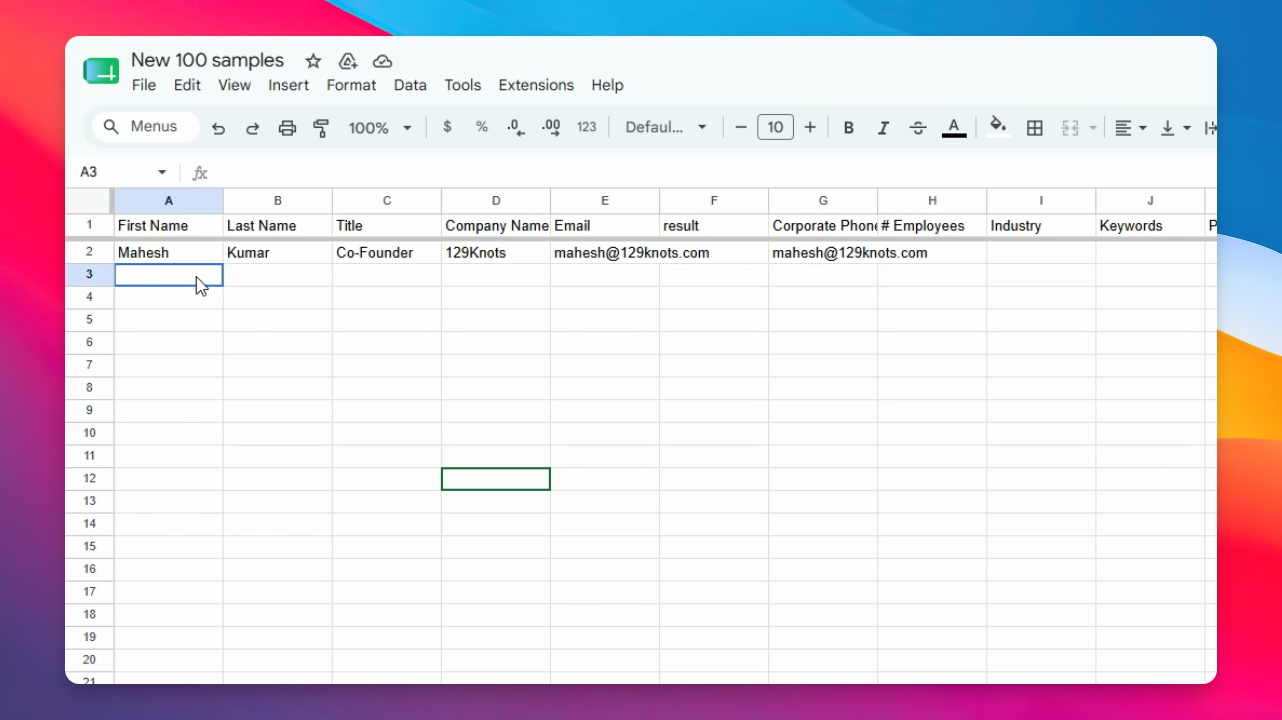Apply currency format with dollar icon
This screenshot has width=1282, height=720.
click(447, 127)
